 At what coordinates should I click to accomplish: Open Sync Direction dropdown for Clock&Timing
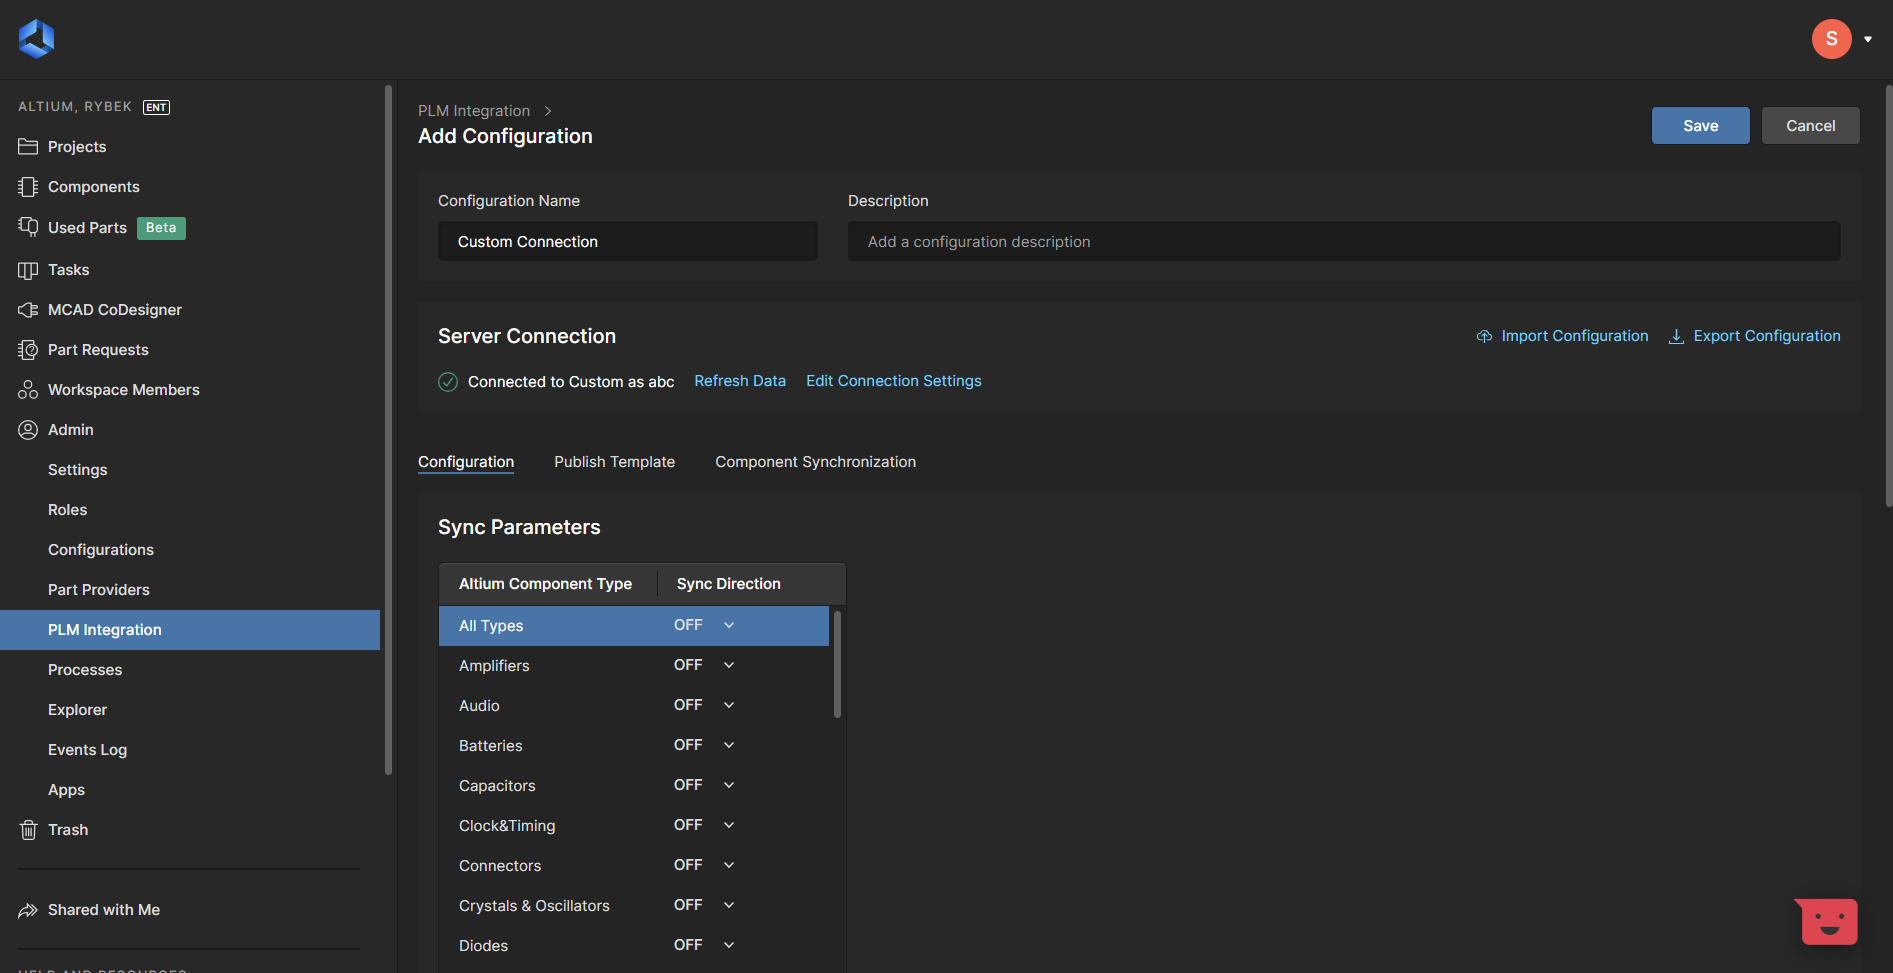click(x=729, y=825)
